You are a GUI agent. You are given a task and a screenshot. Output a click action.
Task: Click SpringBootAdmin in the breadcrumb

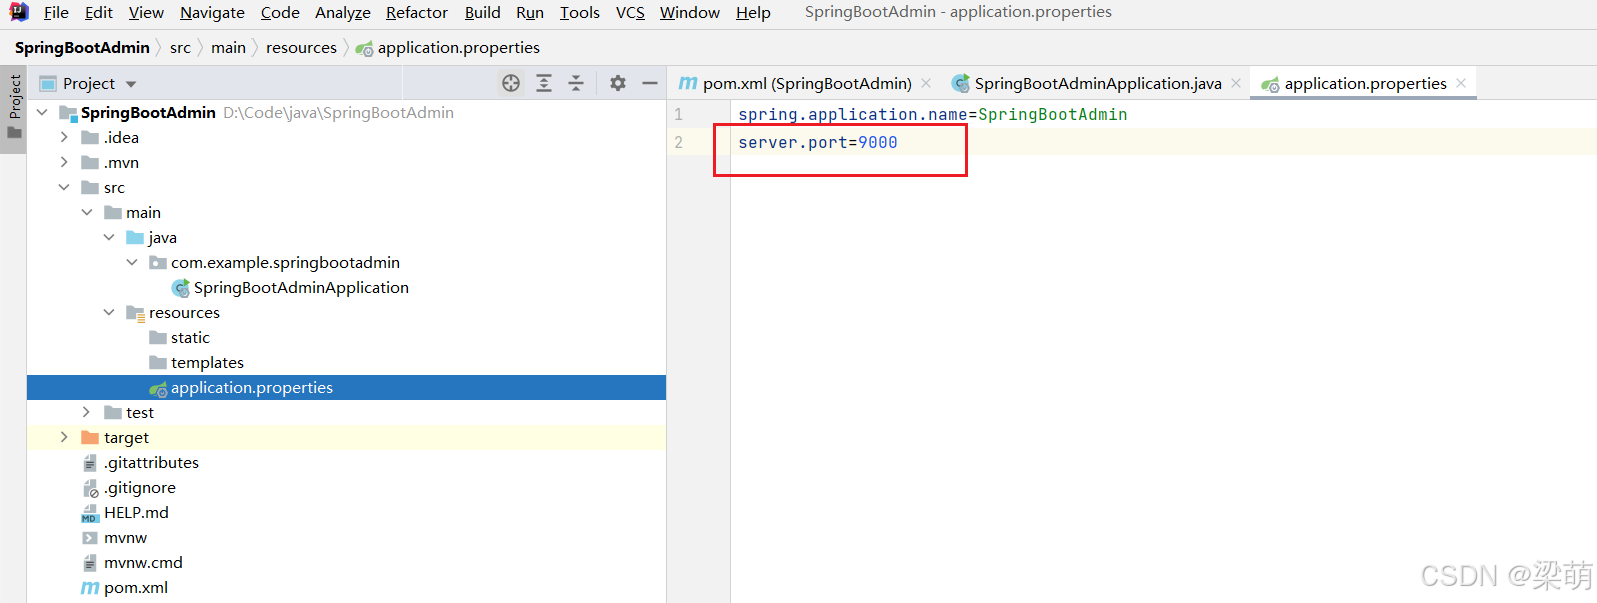(82, 48)
